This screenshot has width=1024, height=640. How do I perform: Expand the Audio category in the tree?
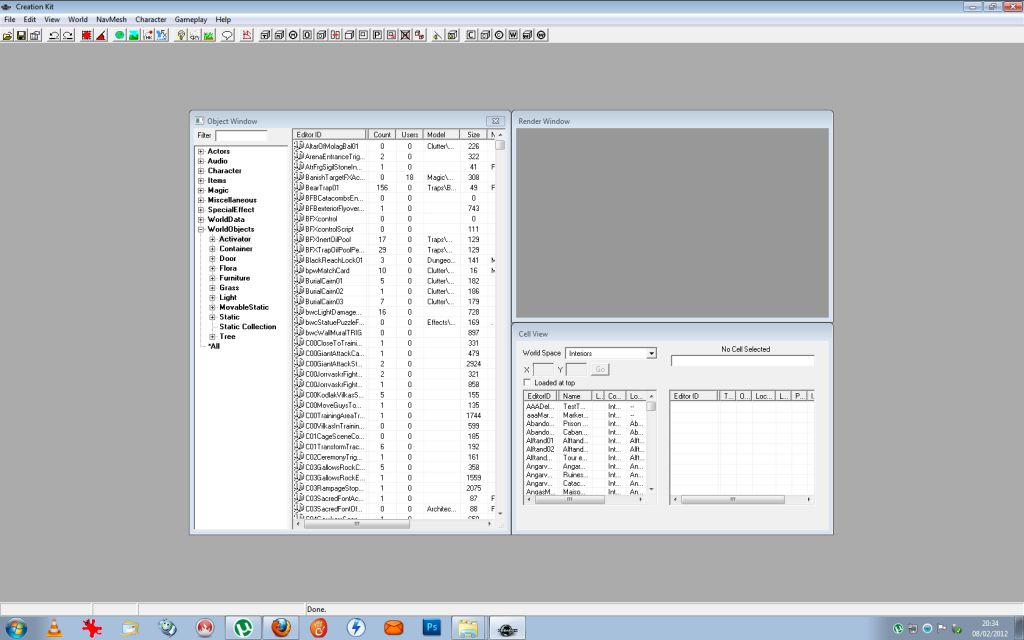(x=201, y=161)
